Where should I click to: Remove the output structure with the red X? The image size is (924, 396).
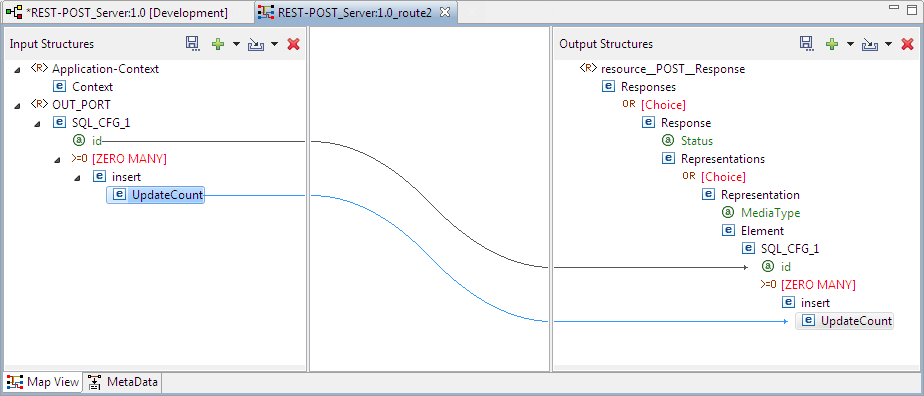(x=908, y=44)
